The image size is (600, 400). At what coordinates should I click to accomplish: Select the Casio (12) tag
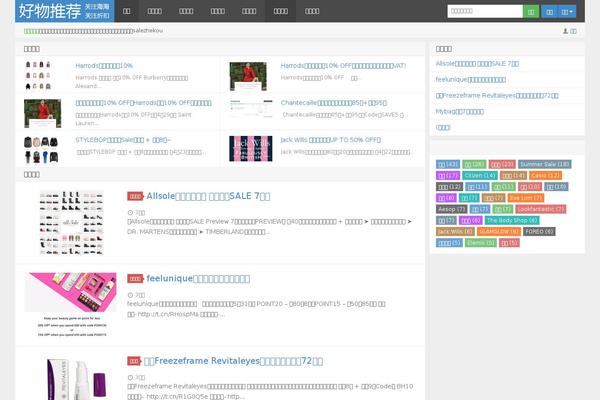point(546,175)
